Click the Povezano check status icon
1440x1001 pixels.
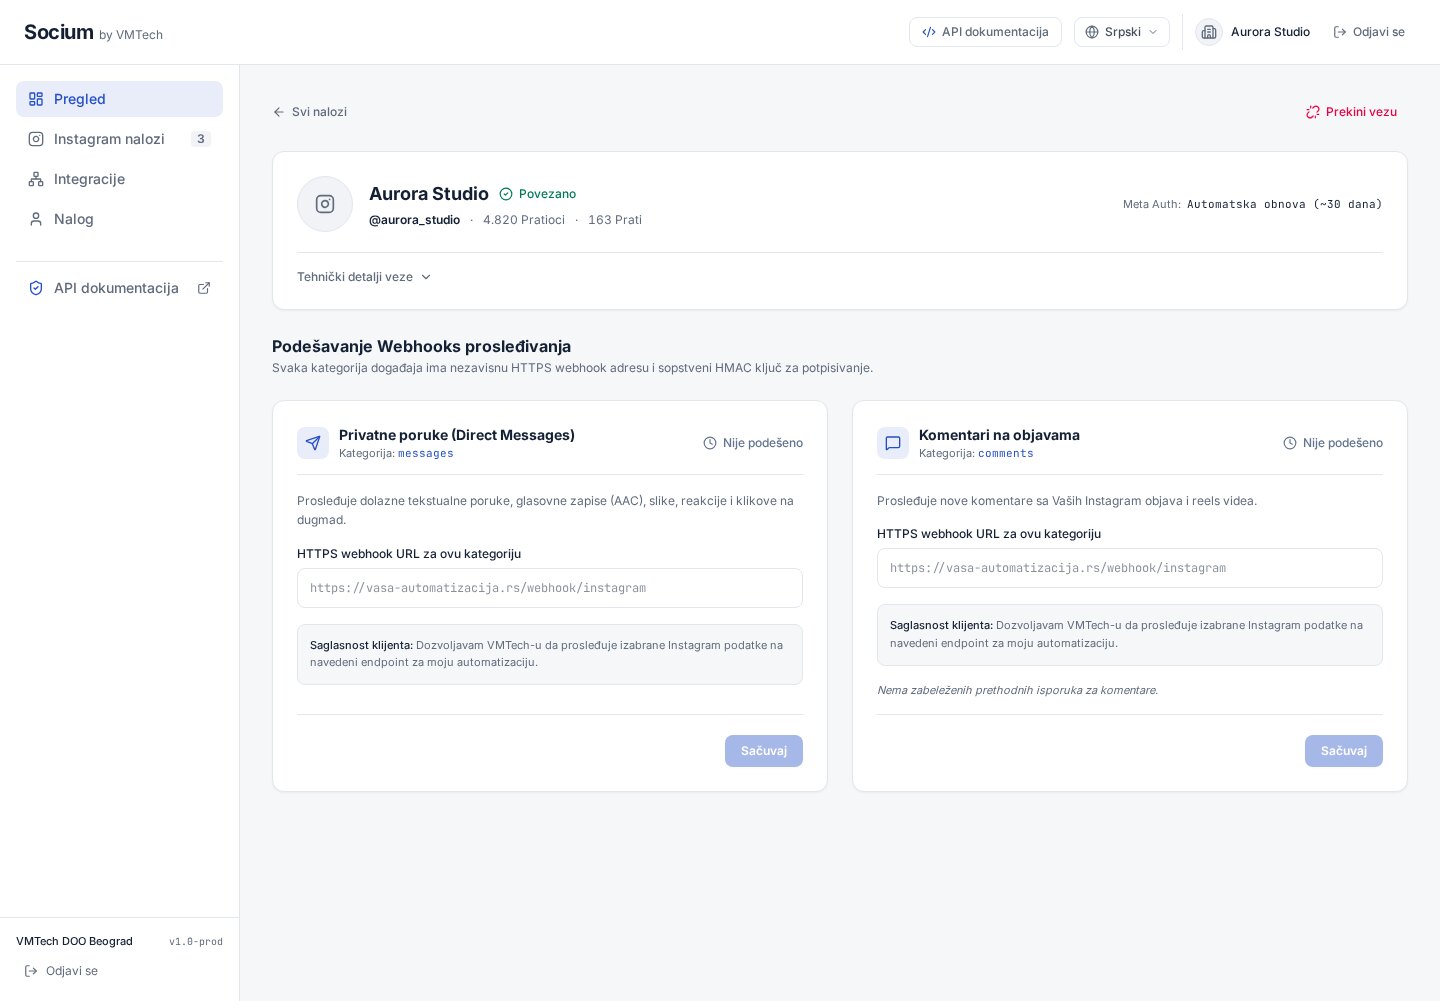click(506, 194)
